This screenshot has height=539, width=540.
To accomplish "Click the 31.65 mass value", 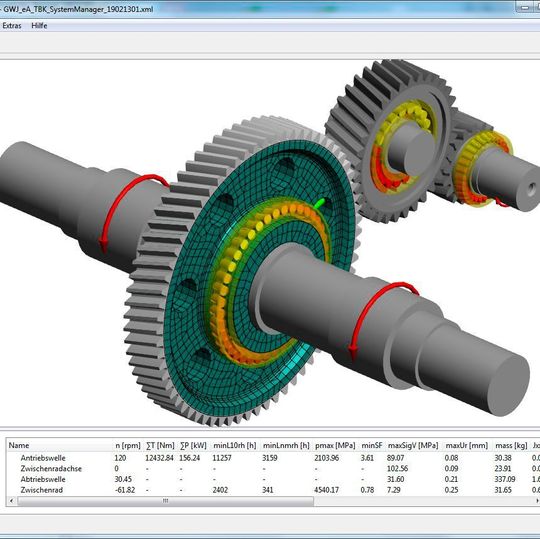I will pyautogui.click(x=503, y=490).
